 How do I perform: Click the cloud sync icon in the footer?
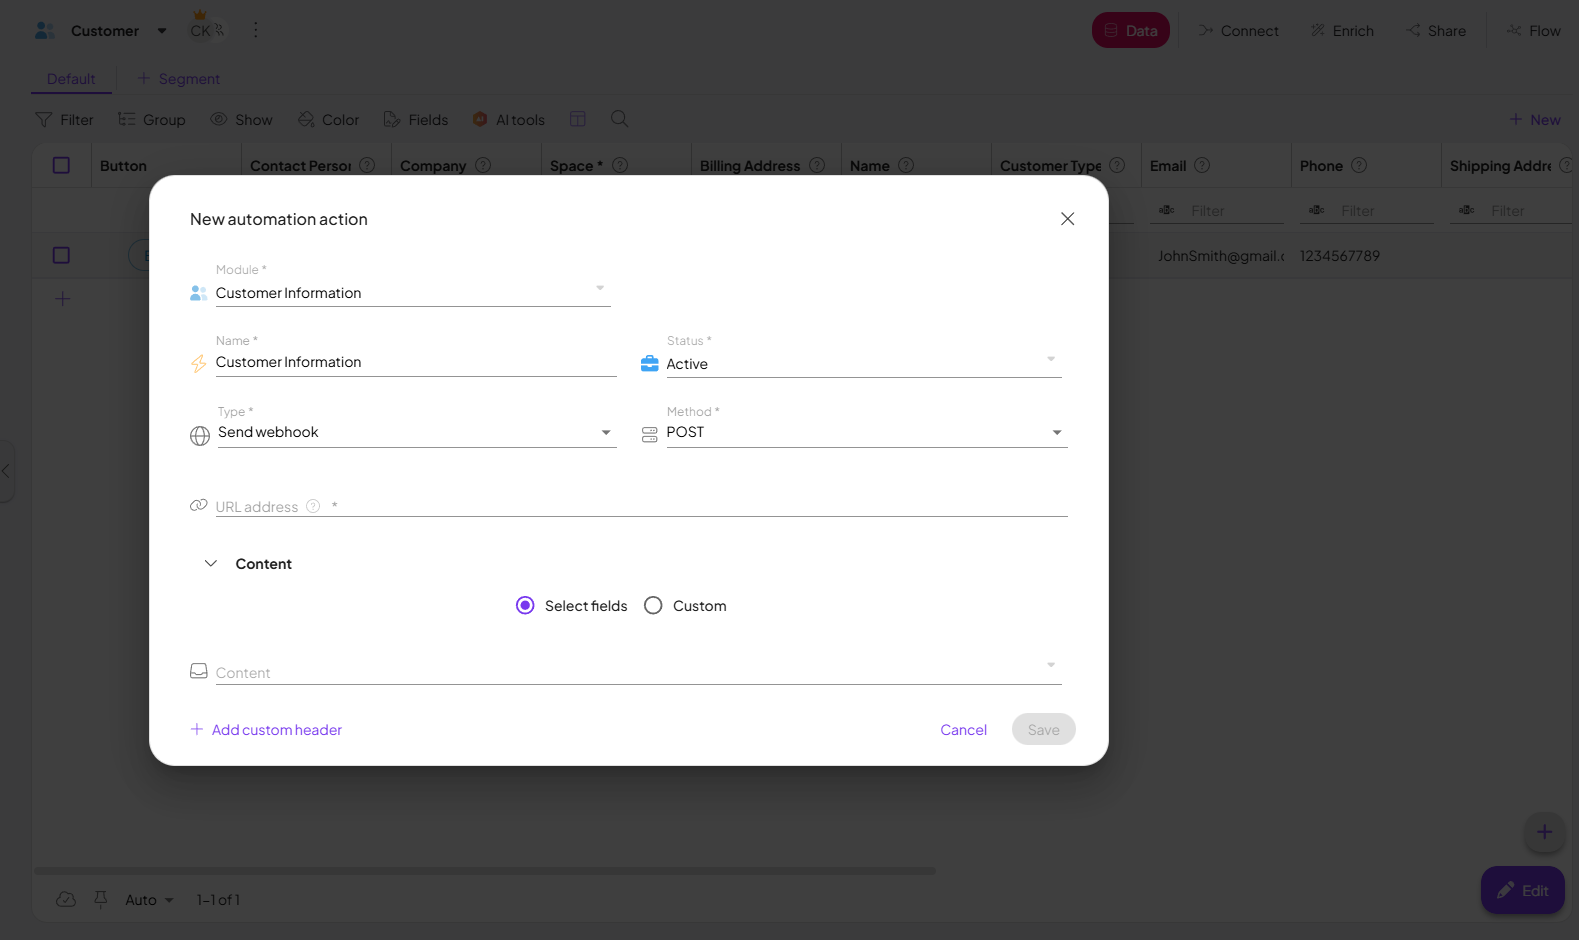pos(66,899)
